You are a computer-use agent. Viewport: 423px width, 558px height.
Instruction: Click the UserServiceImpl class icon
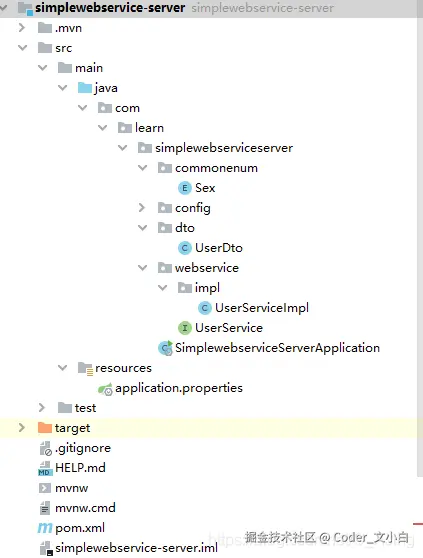pos(205,308)
